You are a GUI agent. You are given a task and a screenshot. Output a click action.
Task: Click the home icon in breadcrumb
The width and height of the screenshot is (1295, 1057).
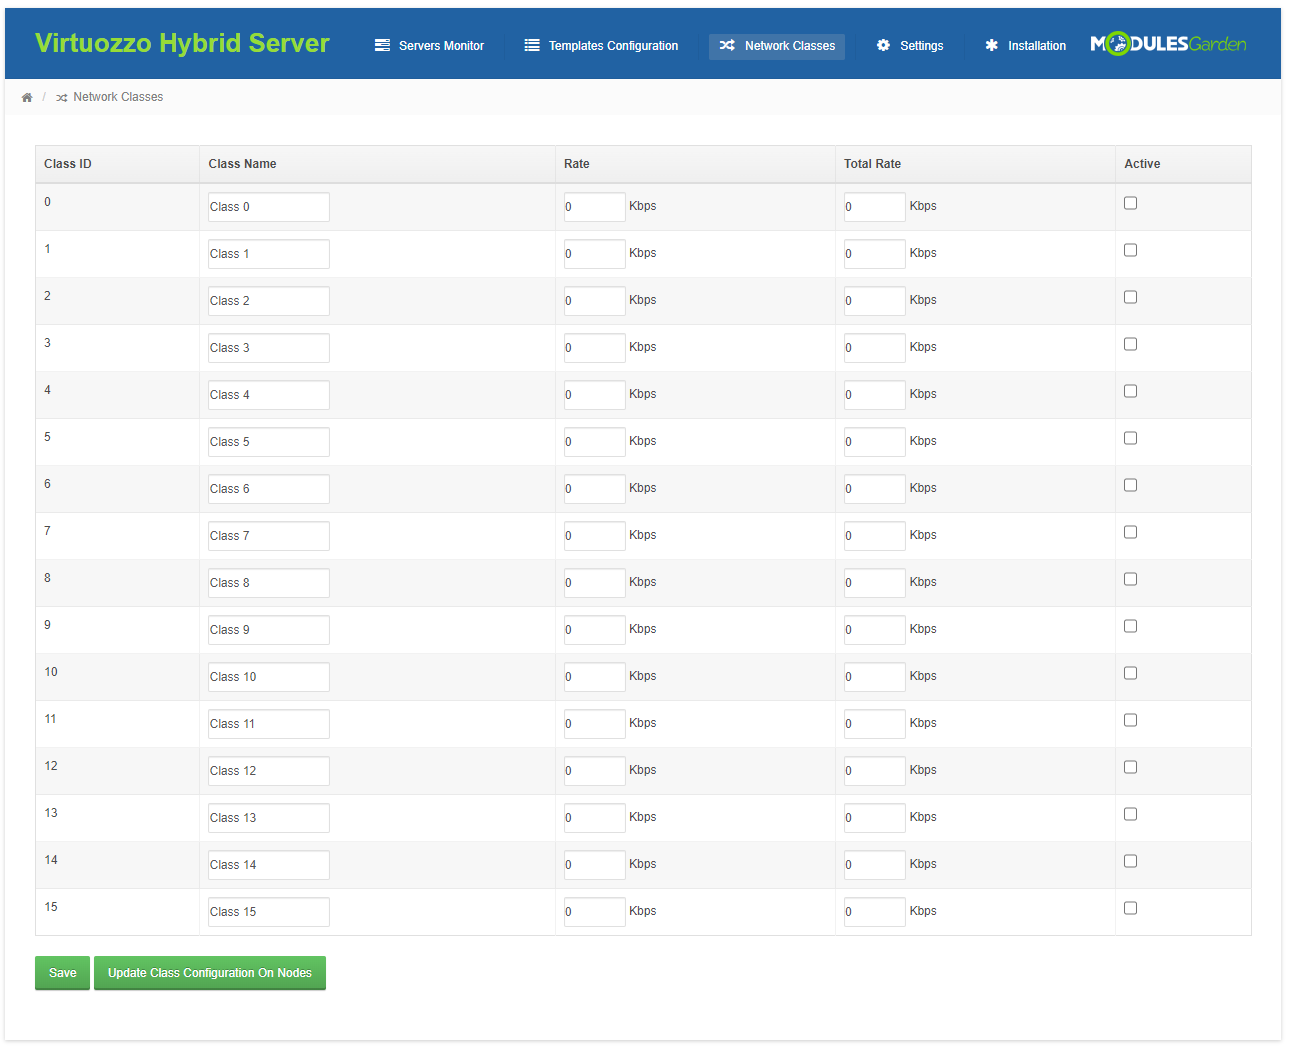coord(27,98)
